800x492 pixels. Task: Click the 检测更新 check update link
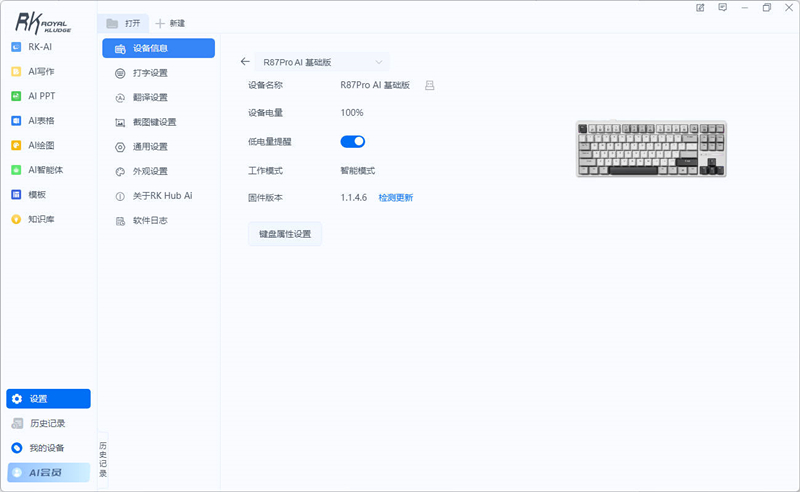(x=395, y=198)
